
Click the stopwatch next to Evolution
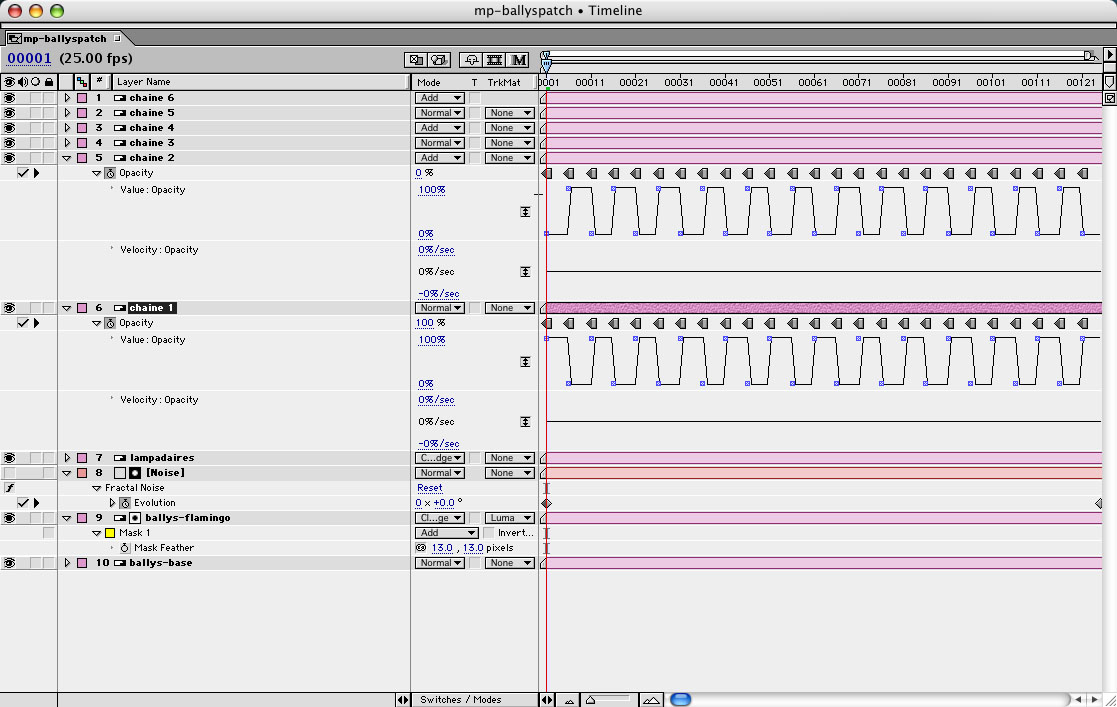point(125,503)
